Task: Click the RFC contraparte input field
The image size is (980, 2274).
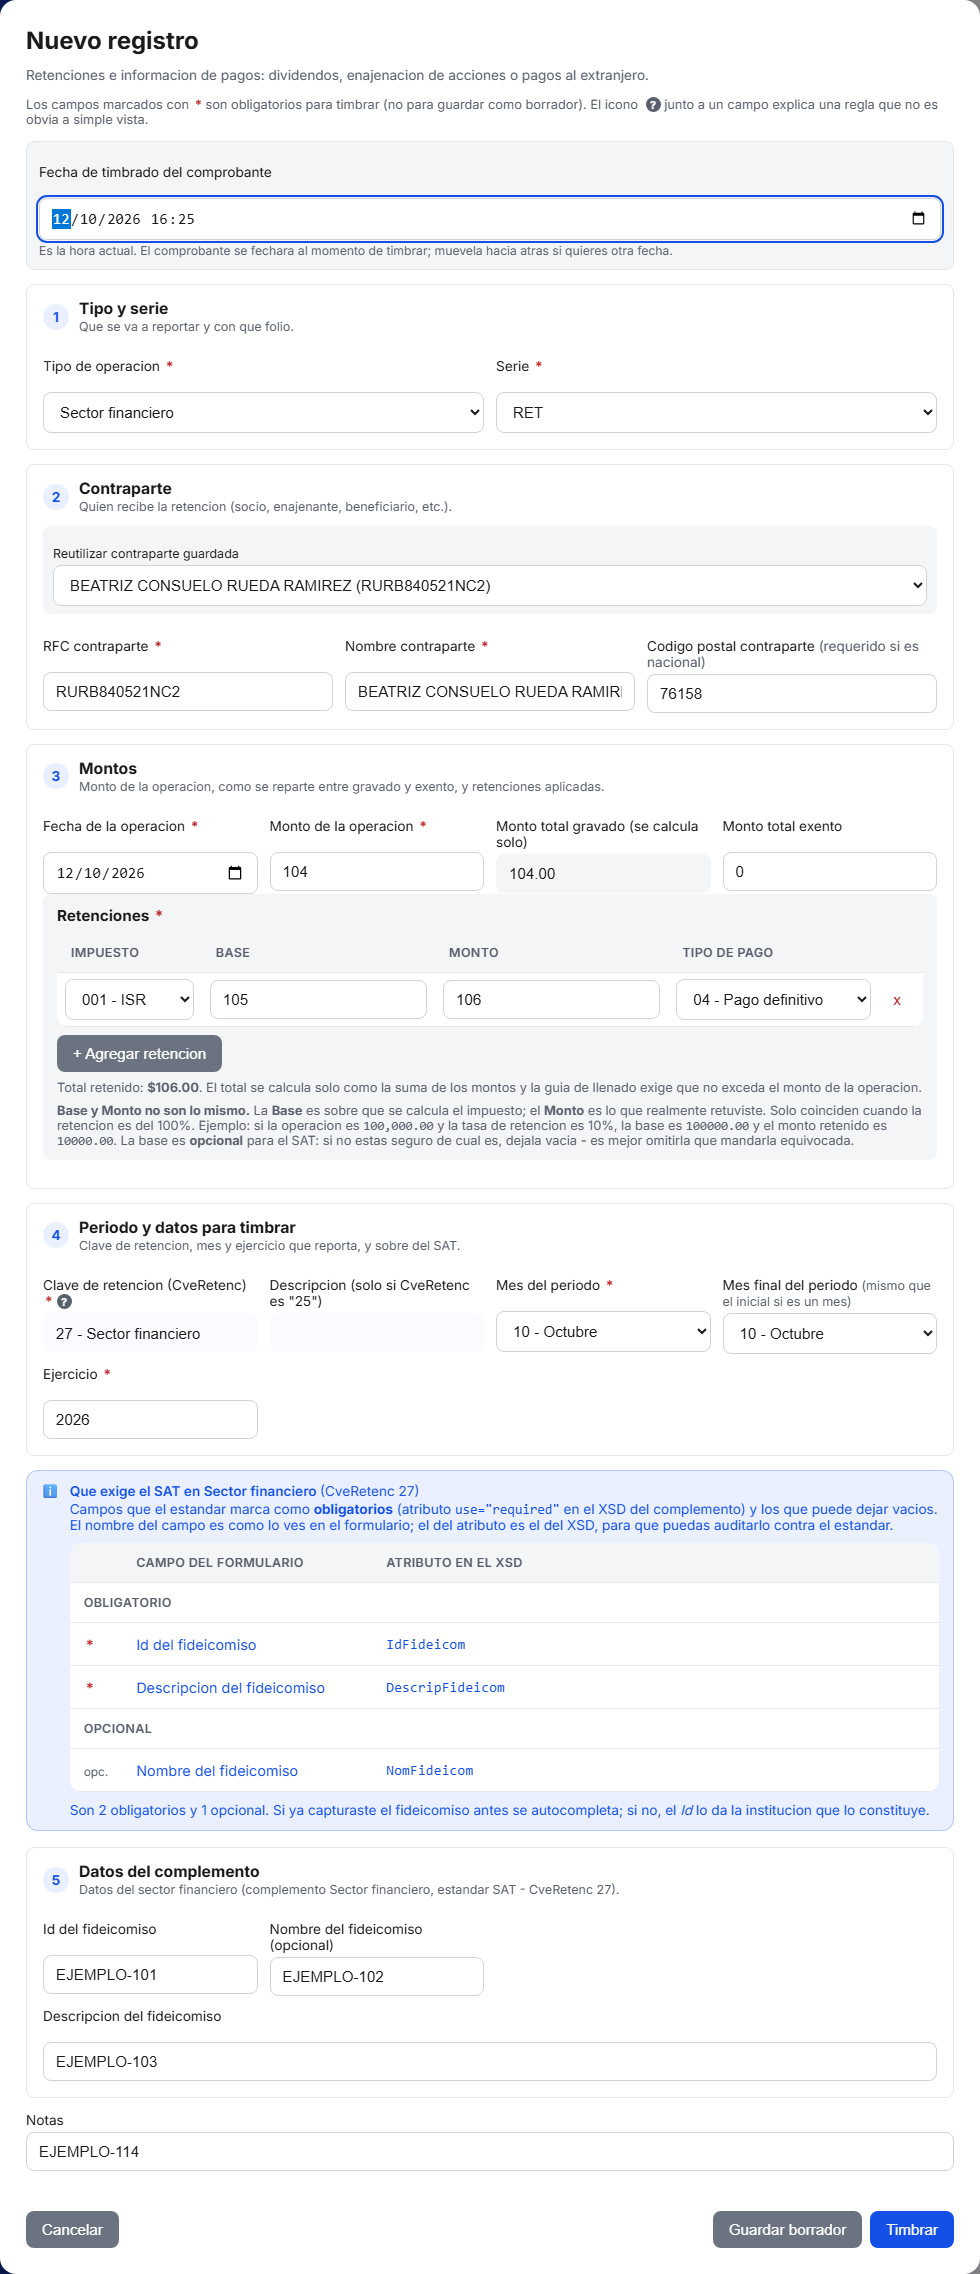Action: (x=188, y=692)
